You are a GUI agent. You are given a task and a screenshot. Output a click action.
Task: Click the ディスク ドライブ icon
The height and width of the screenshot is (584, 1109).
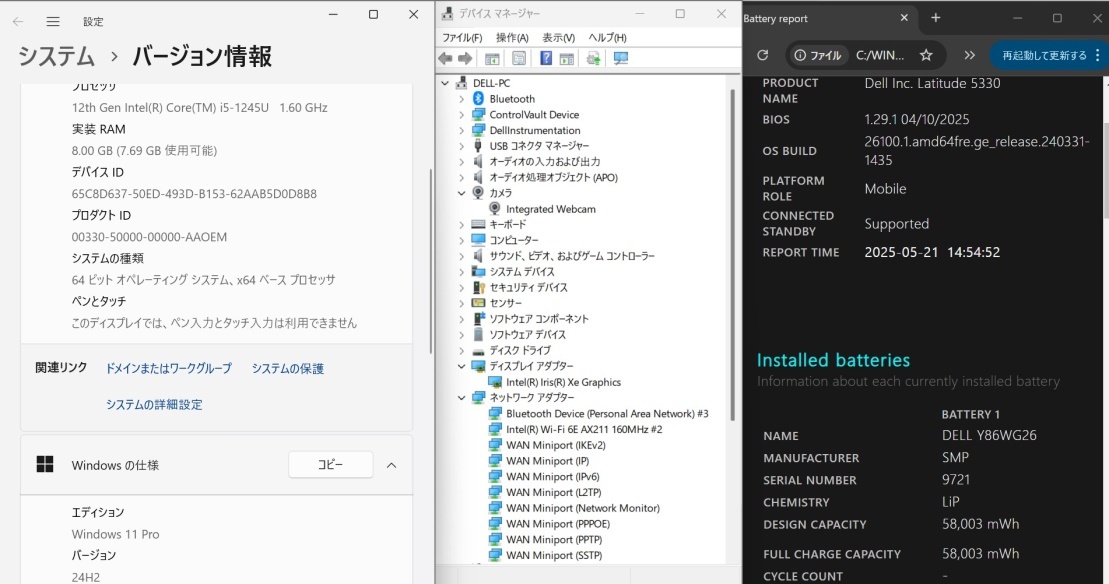click(478, 351)
